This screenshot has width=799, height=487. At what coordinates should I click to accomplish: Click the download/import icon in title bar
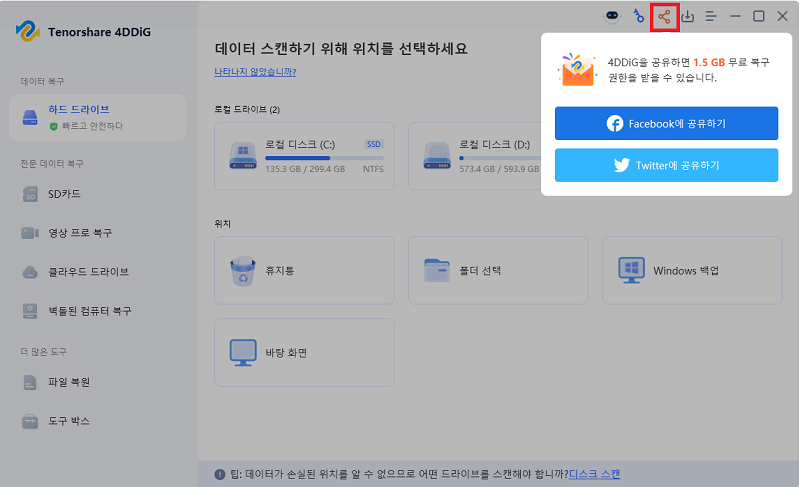[x=687, y=16]
